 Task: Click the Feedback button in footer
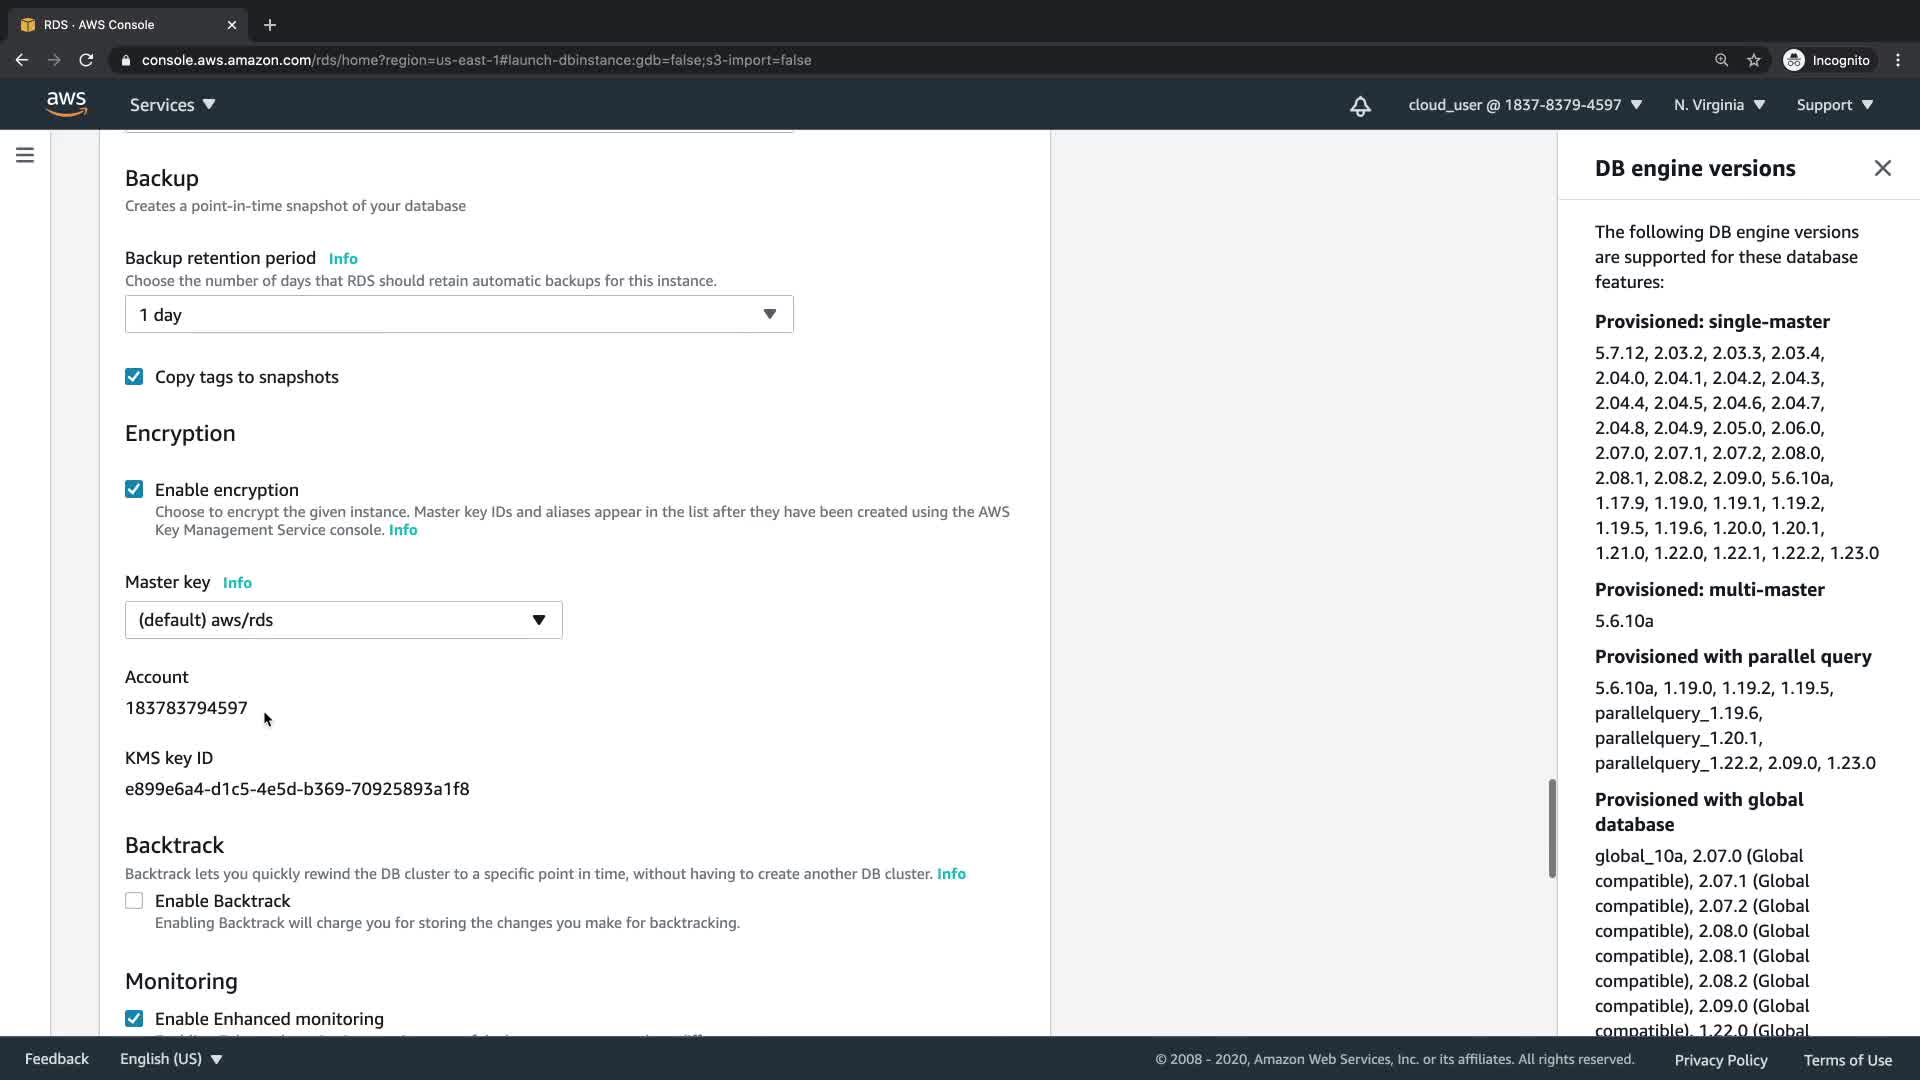coord(57,1059)
